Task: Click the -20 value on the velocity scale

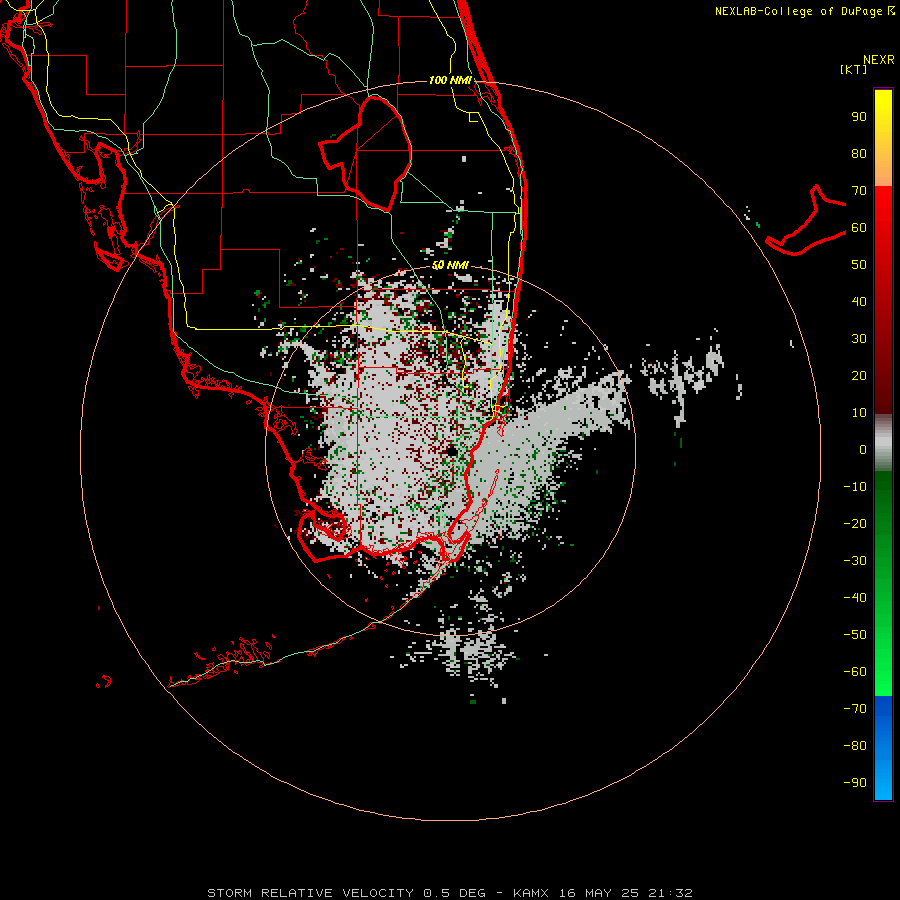Action: click(855, 523)
